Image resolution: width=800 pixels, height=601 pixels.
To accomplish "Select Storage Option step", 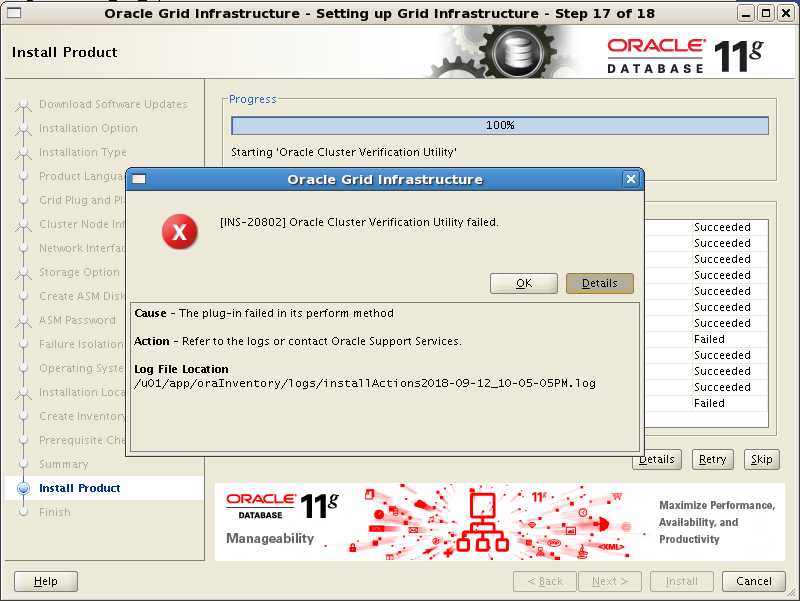I will click(x=79, y=272).
